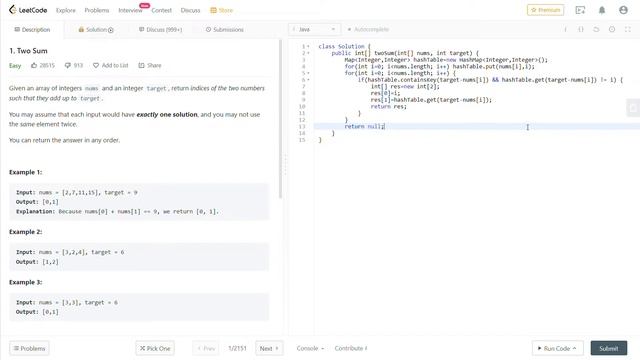
Task: Click the LeetCode logo
Action: [x=28, y=10]
